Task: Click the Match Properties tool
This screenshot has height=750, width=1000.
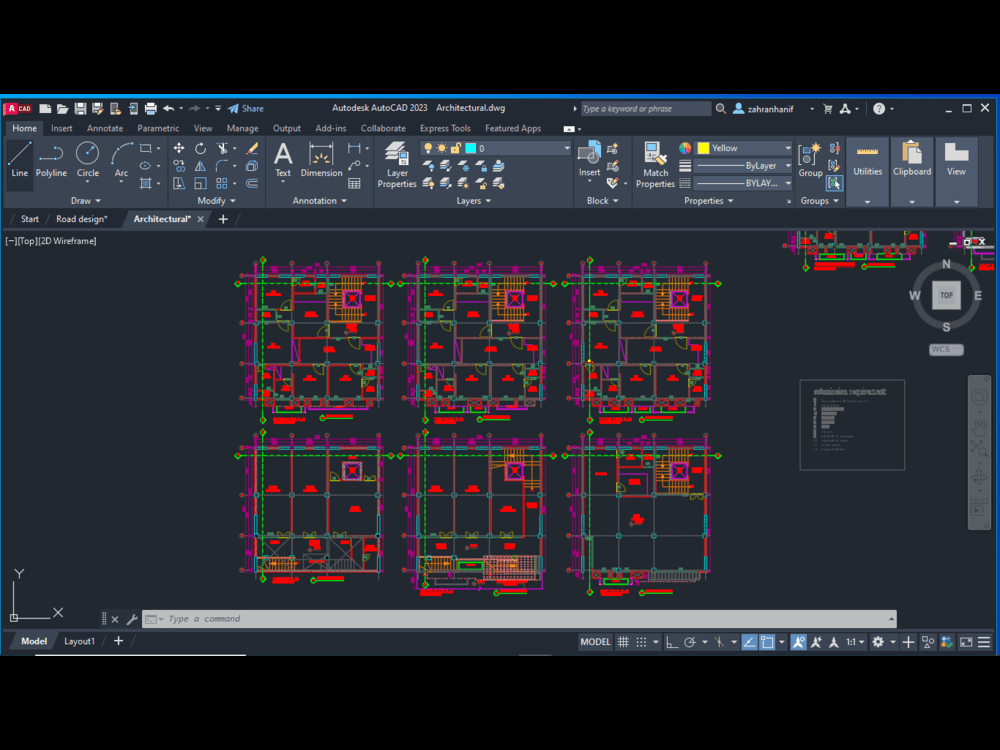Action: pyautogui.click(x=655, y=165)
